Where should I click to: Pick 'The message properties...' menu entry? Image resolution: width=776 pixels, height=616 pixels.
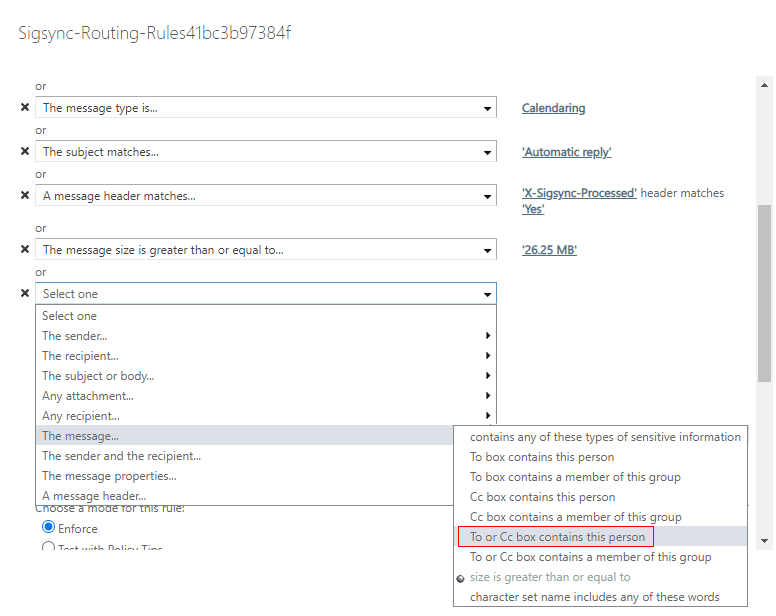point(109,476)
